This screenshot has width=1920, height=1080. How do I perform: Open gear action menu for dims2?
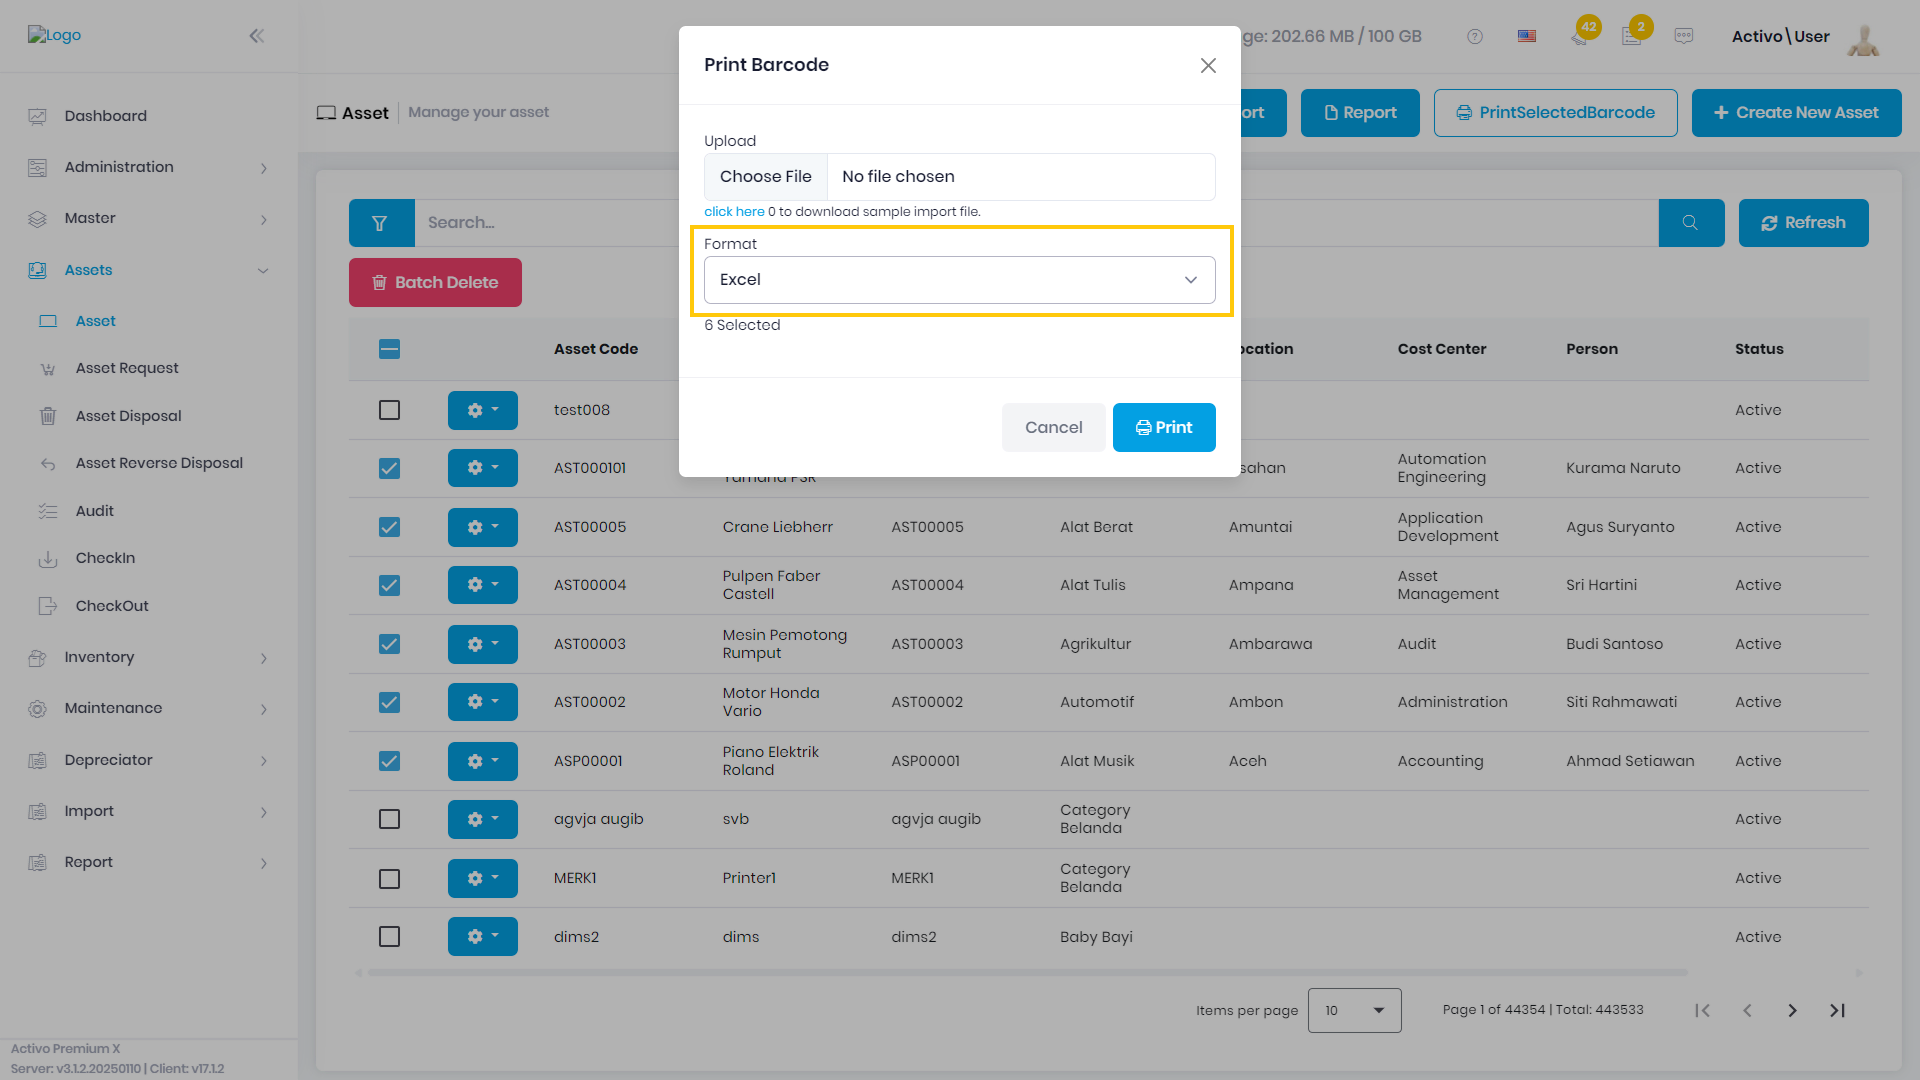point(482,937)
